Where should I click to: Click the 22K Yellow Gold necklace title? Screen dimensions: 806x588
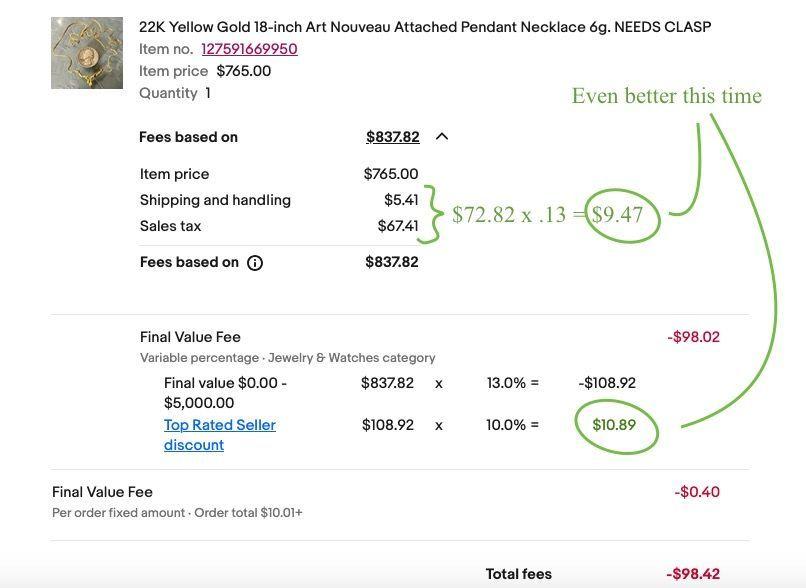[x=425, y=27]
